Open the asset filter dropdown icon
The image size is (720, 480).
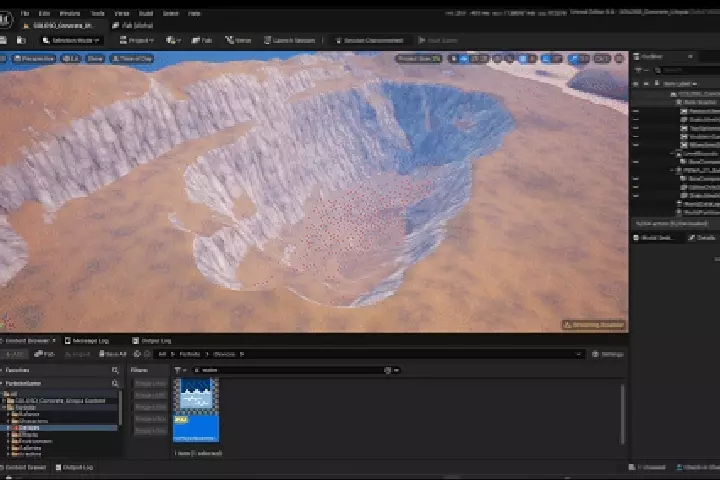(x=180, y=370)
